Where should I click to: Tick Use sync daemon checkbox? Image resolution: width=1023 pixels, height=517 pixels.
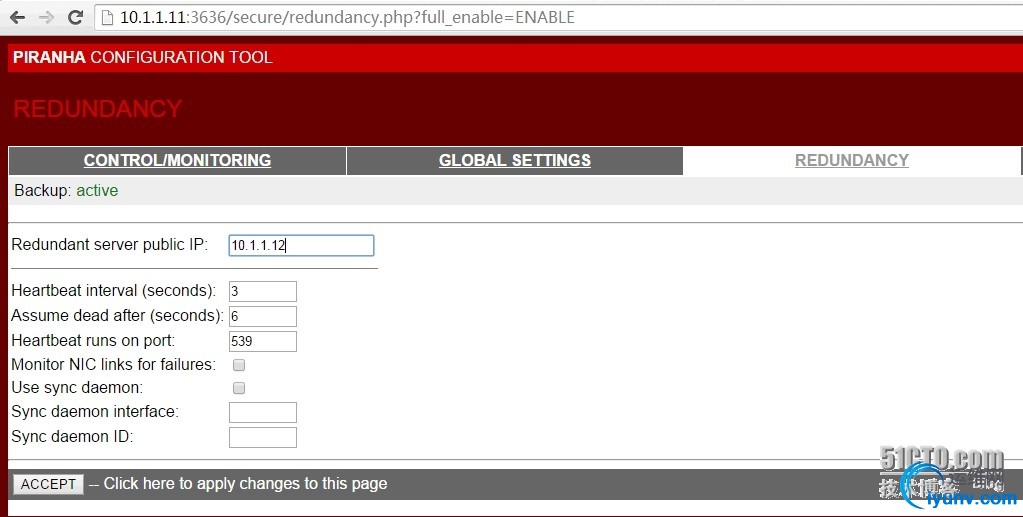tap(239, 388)
